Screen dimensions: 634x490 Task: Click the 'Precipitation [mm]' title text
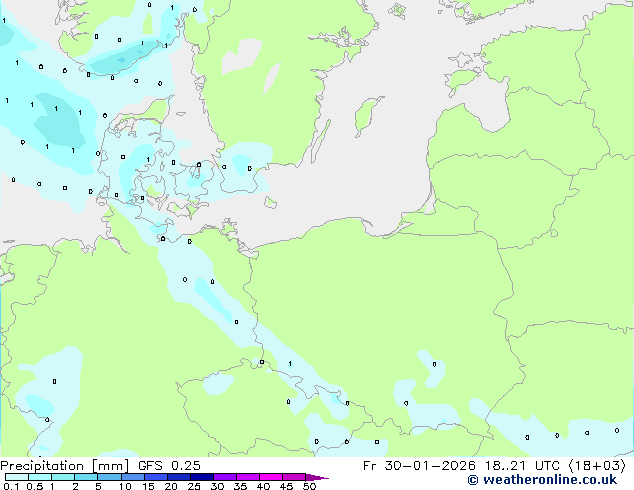click(x=65, y=466)
